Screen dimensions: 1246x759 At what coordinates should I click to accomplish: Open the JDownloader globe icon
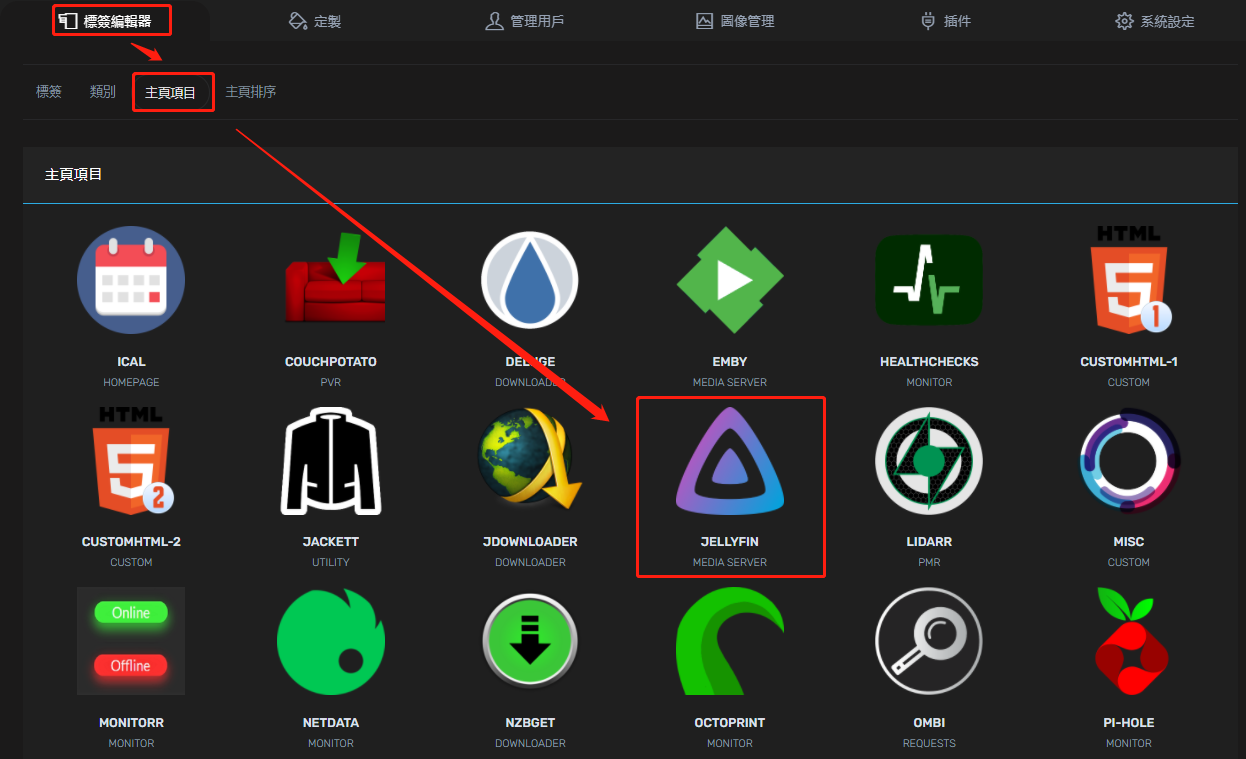tap(530, 460)
